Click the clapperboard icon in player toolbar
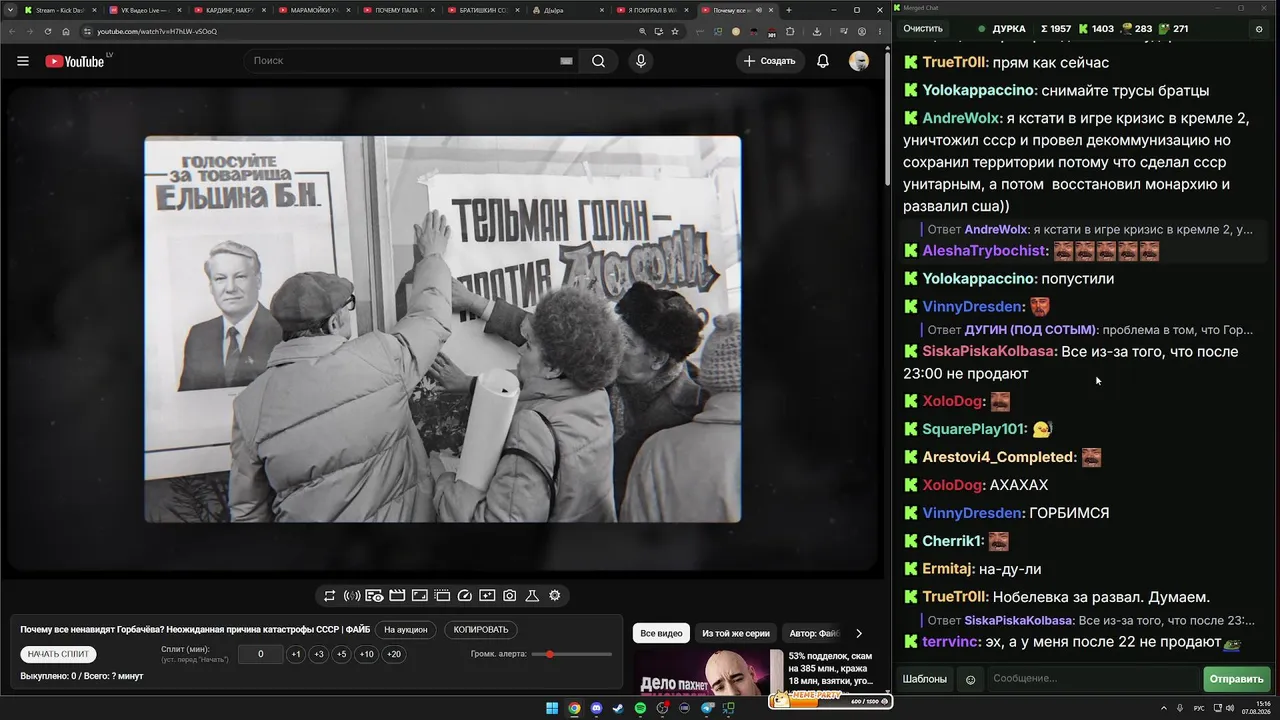1280x720 pixels. click(x=397, y=595)
